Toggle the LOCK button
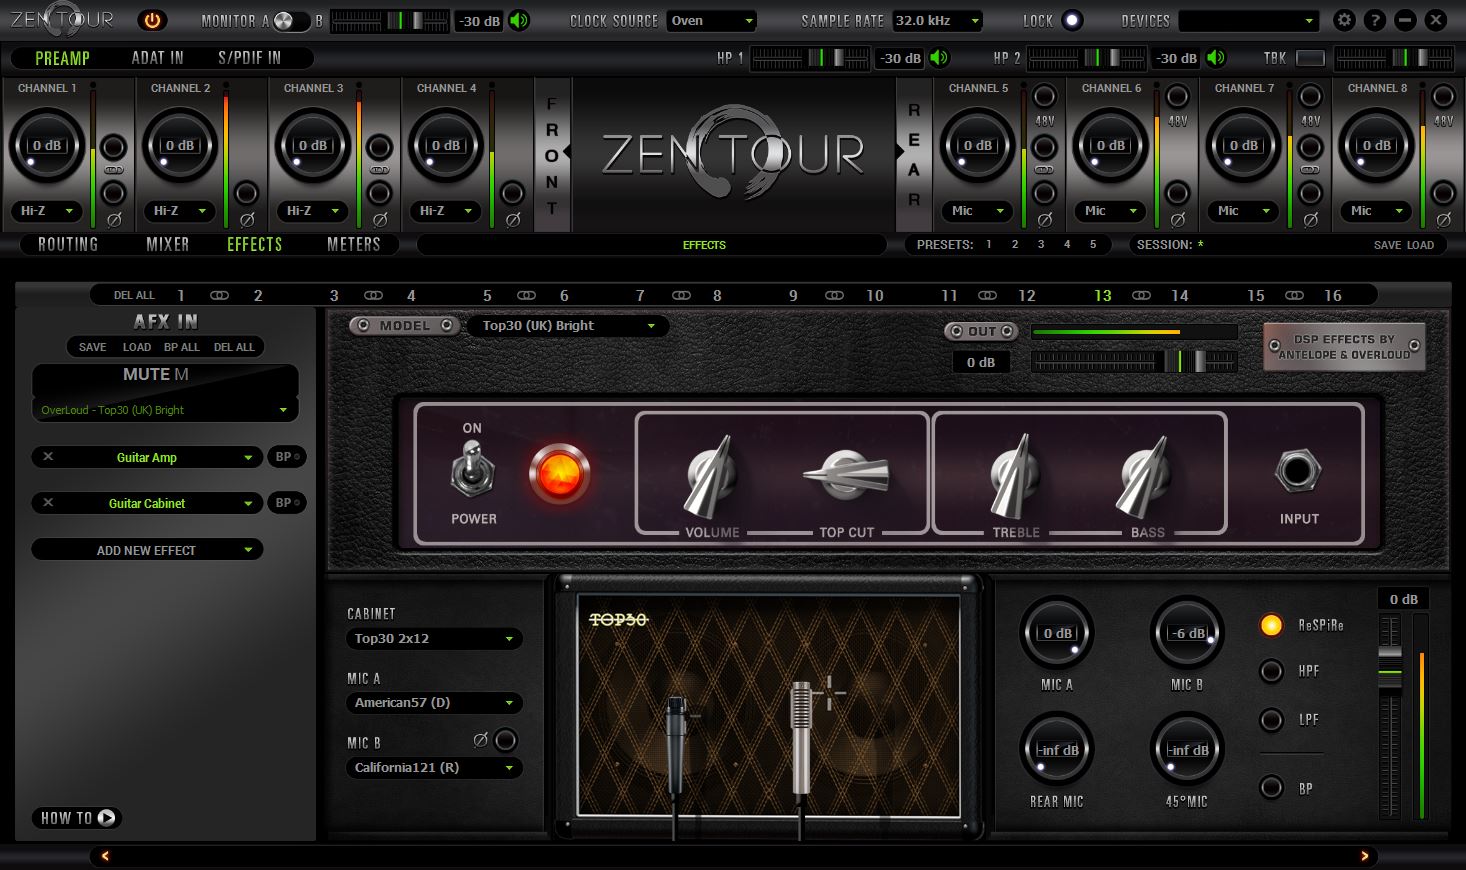The height and width of the screenshot is (870, 1466). tap(1071, 20)
